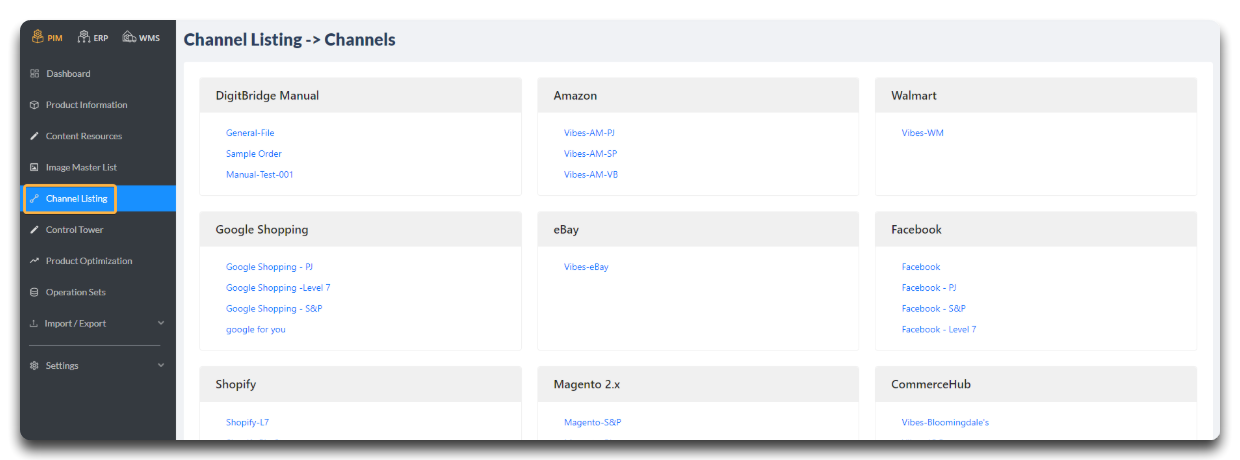The image size is (1240, 460).
Task: Click the Operation Sets database icon
Action: [34, 292]
